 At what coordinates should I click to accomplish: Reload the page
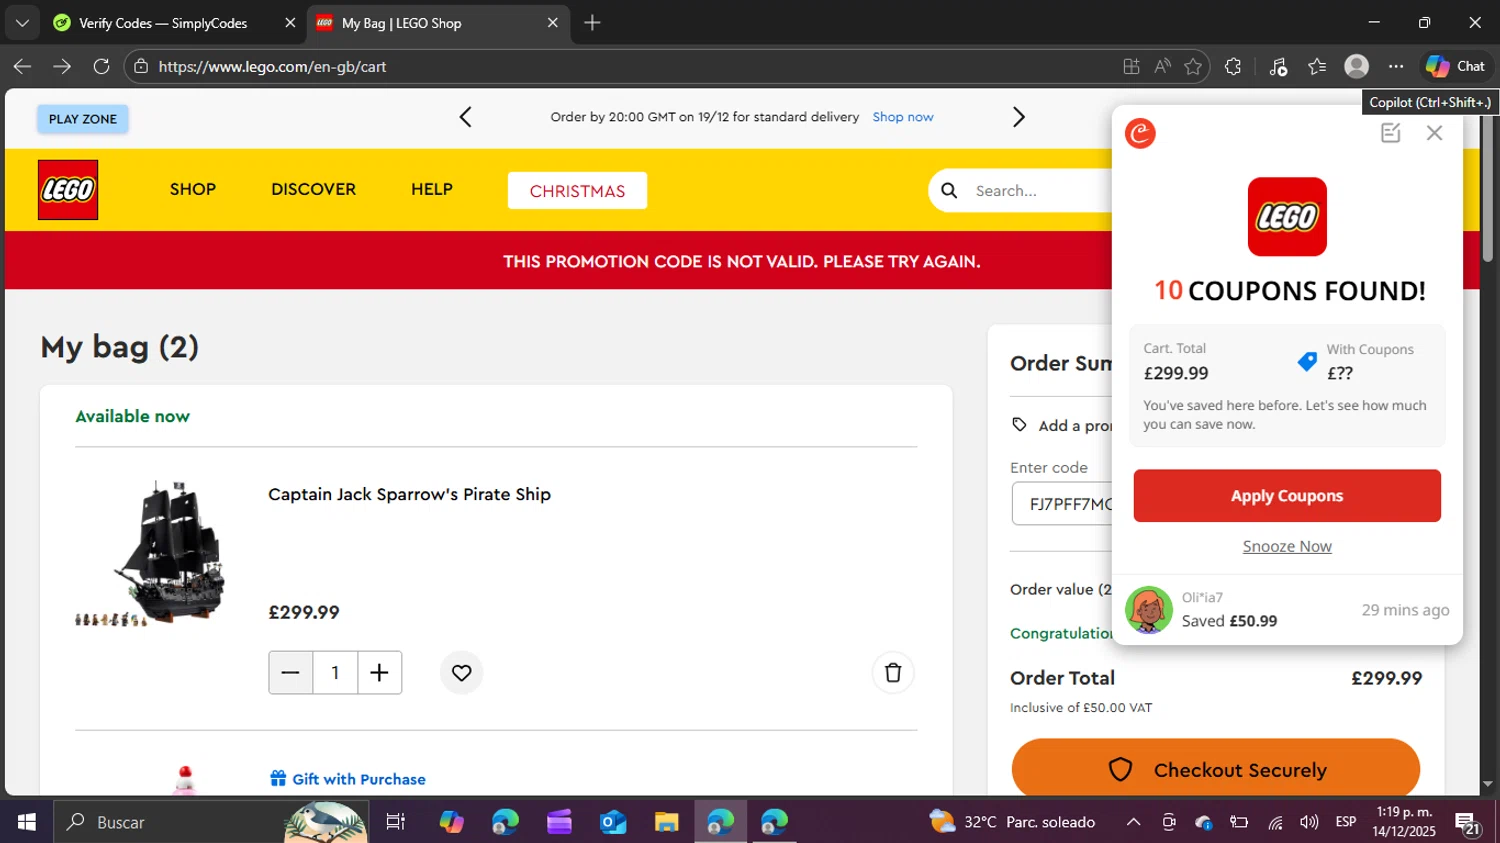pyautogui.click(x=101, y=66)
